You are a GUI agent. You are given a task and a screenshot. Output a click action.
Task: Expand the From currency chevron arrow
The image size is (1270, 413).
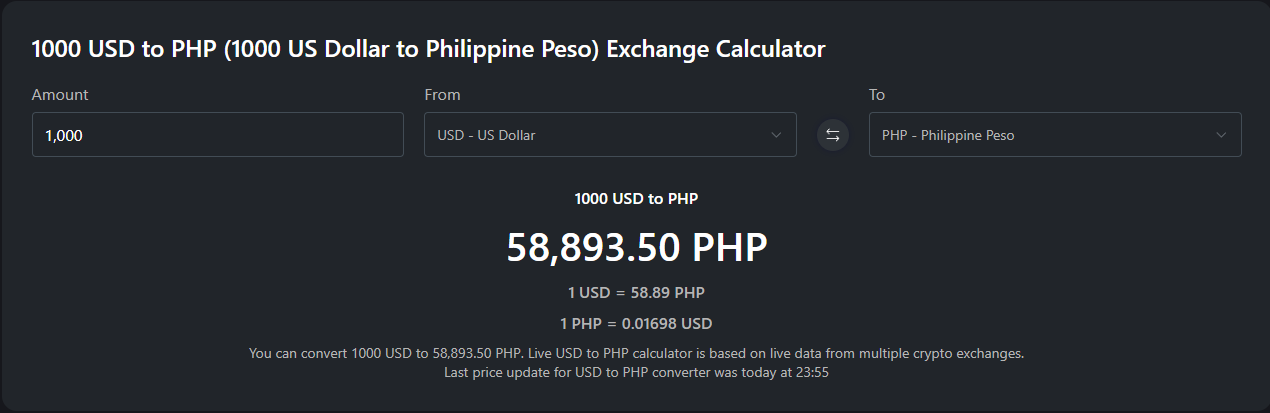(776, 135)
